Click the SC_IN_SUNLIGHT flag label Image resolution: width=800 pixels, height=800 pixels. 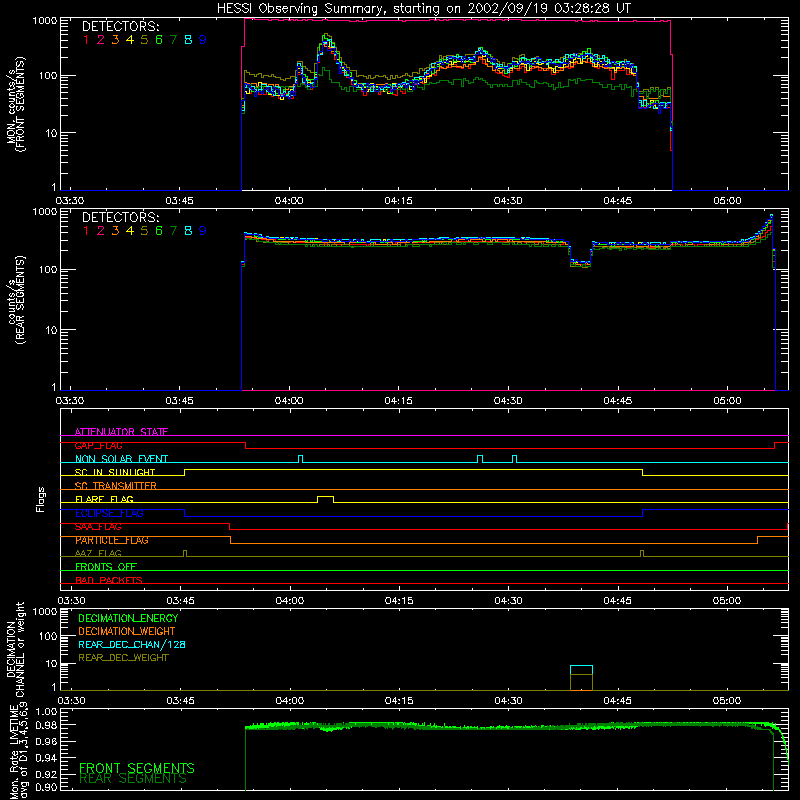click(115, 472)
